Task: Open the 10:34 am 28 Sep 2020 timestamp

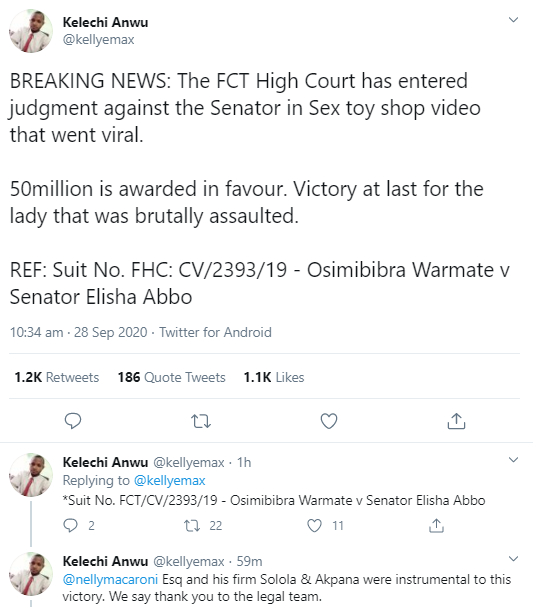Action: point(79,332)
